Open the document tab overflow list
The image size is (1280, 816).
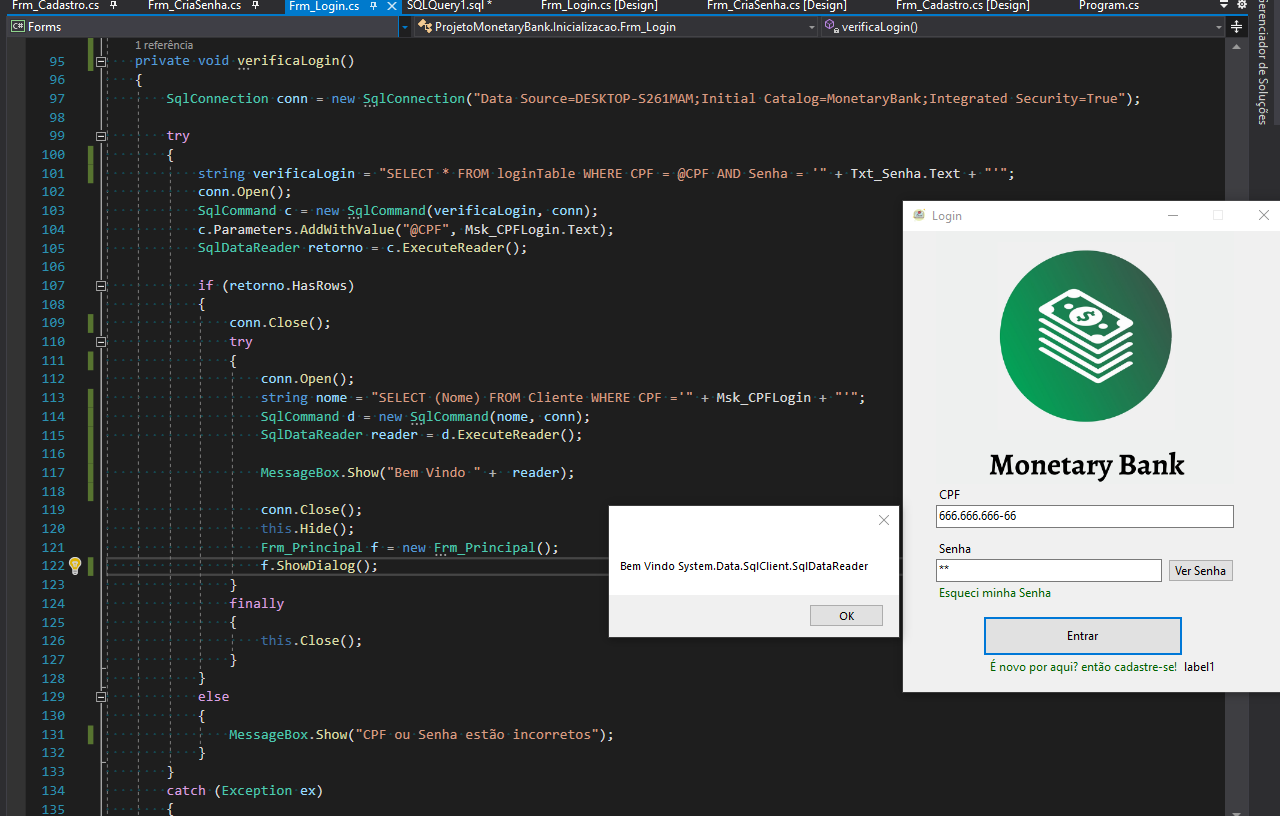pyautogui.click(x=1224, y=6)
